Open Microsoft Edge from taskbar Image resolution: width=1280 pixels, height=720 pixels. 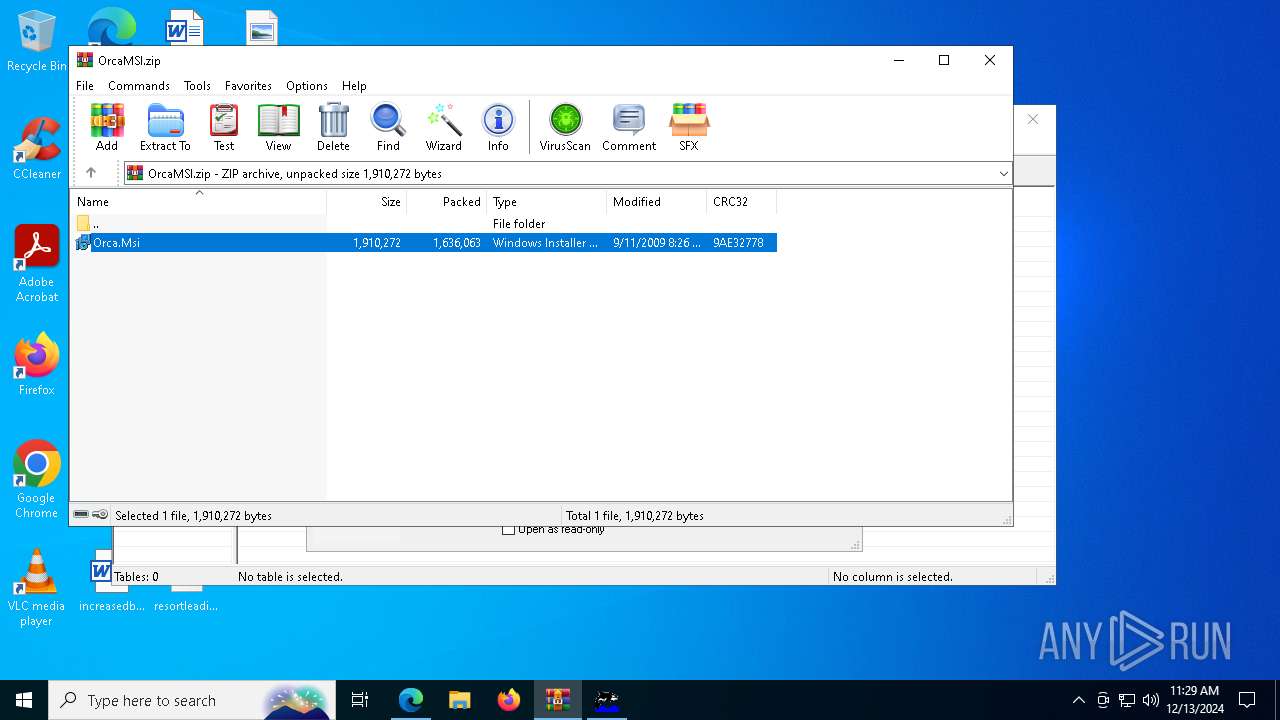point(411,700)
